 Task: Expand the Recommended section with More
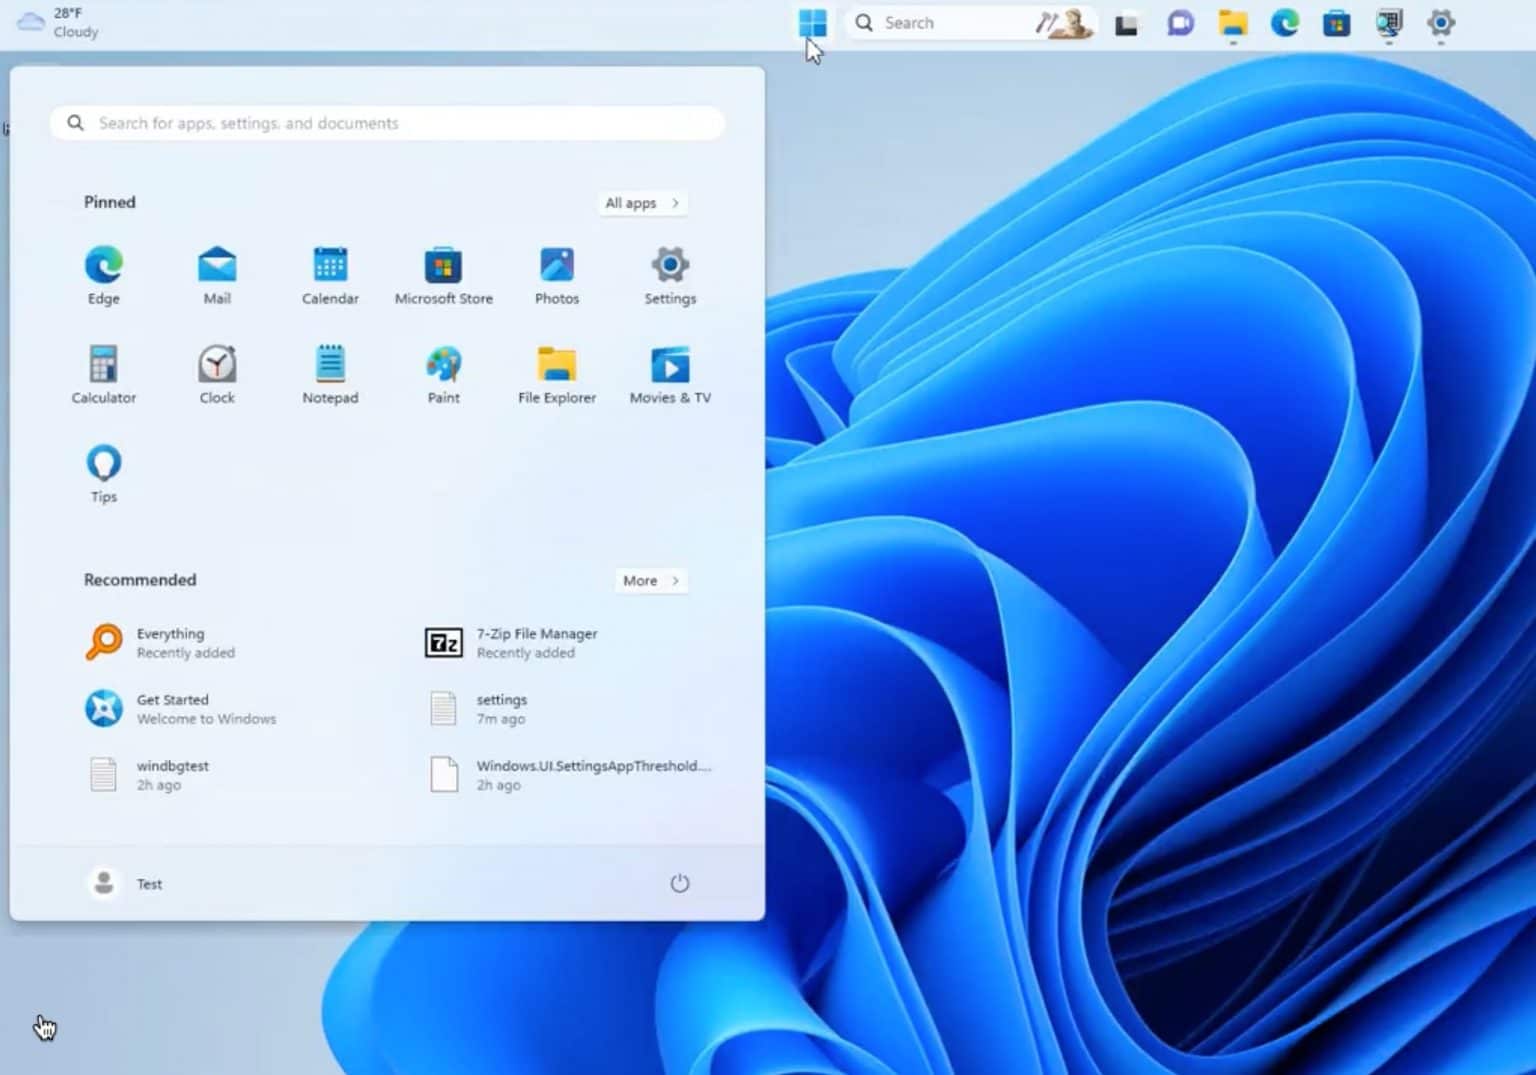tap(649, 580)
